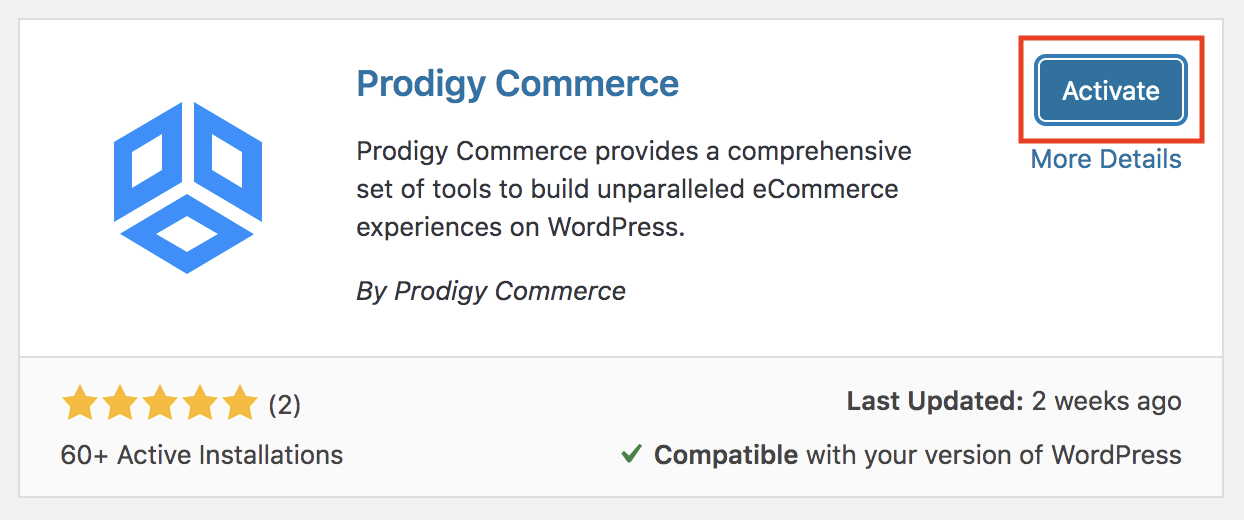The height and width of the screenshot is (520, 1244).
Task: Click the description line starting with Prodigy Commerce provides
Action: click(x=634, y=152)
